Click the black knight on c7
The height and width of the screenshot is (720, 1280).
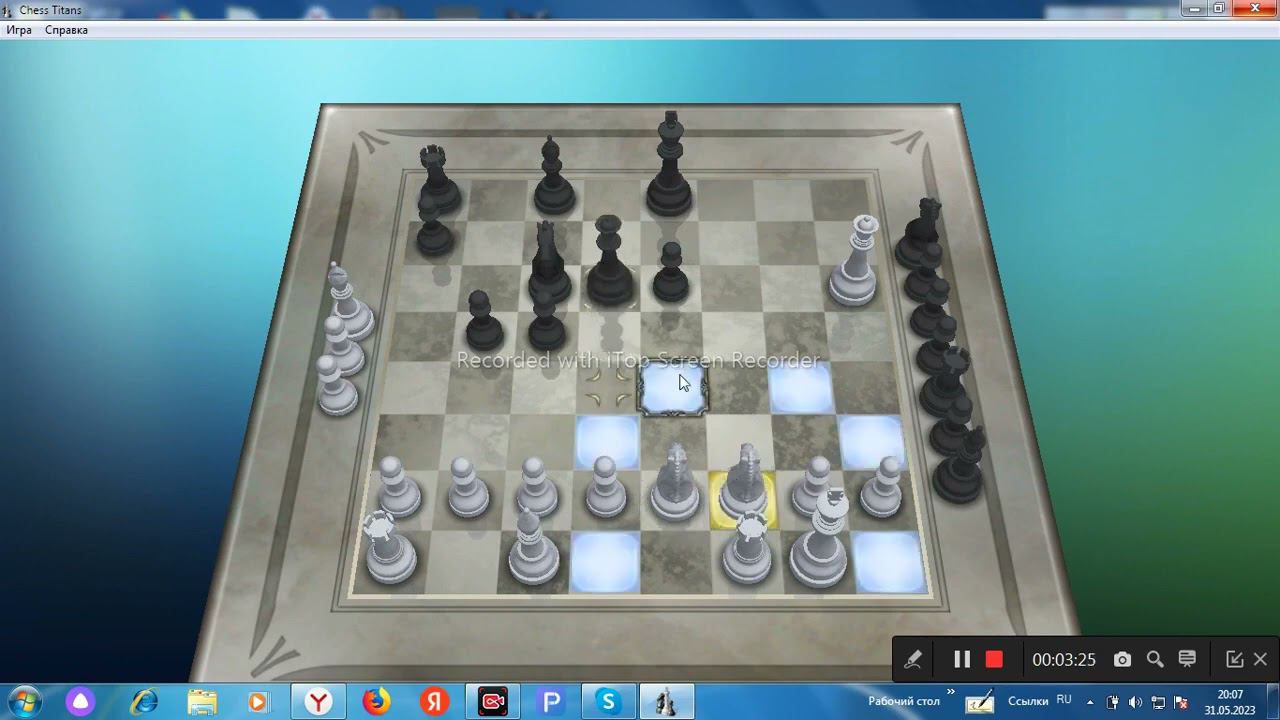click(548, 262)
